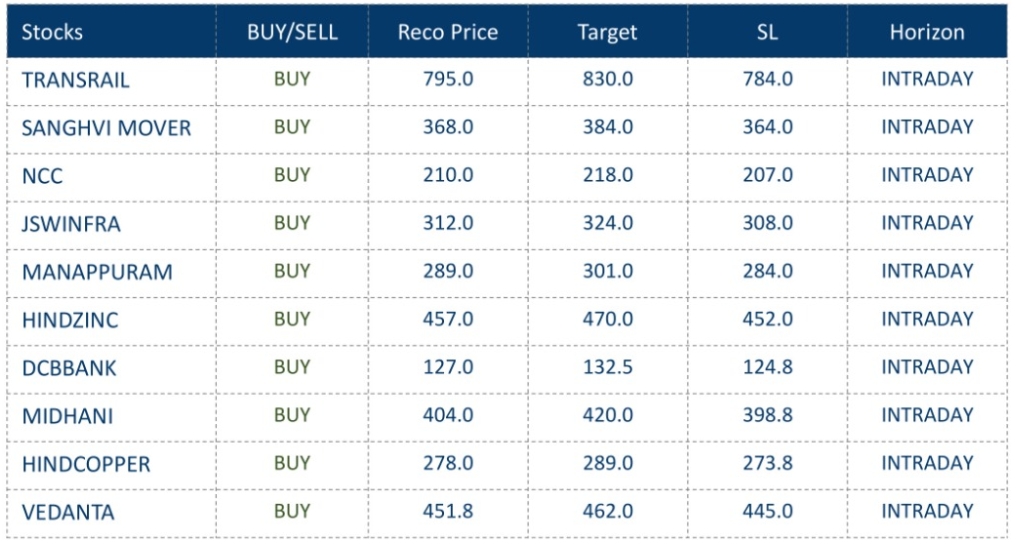Click the Stocks column header
1017x545 pixels.
[52, 32]
